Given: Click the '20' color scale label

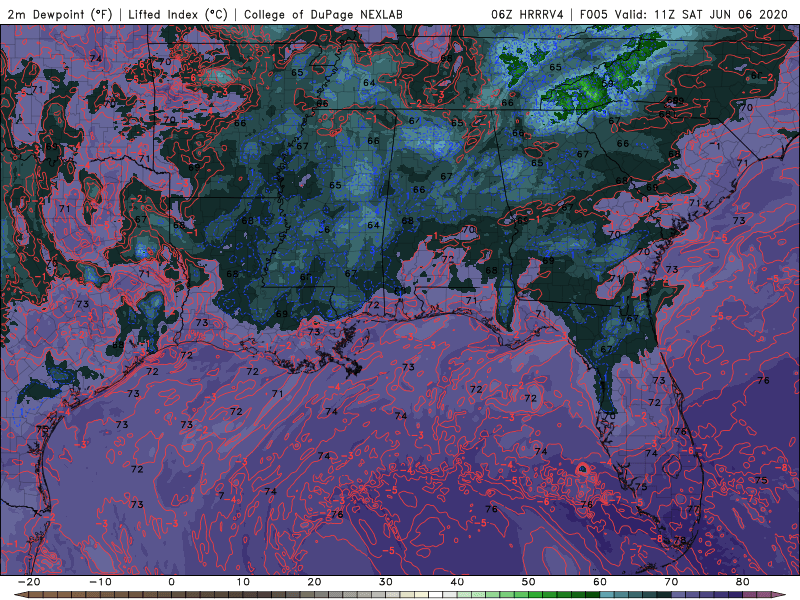Looking at the screenshot, I should tap(314, 582).
